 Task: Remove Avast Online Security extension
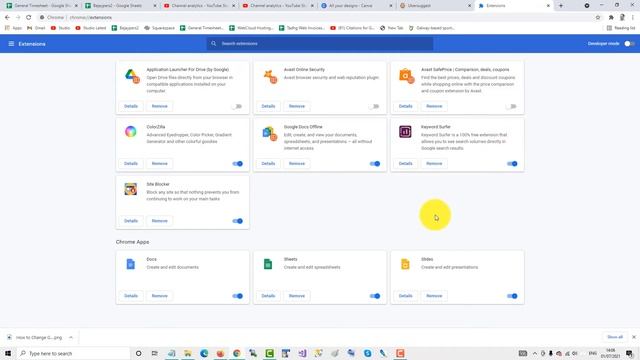tap(297, 106)
